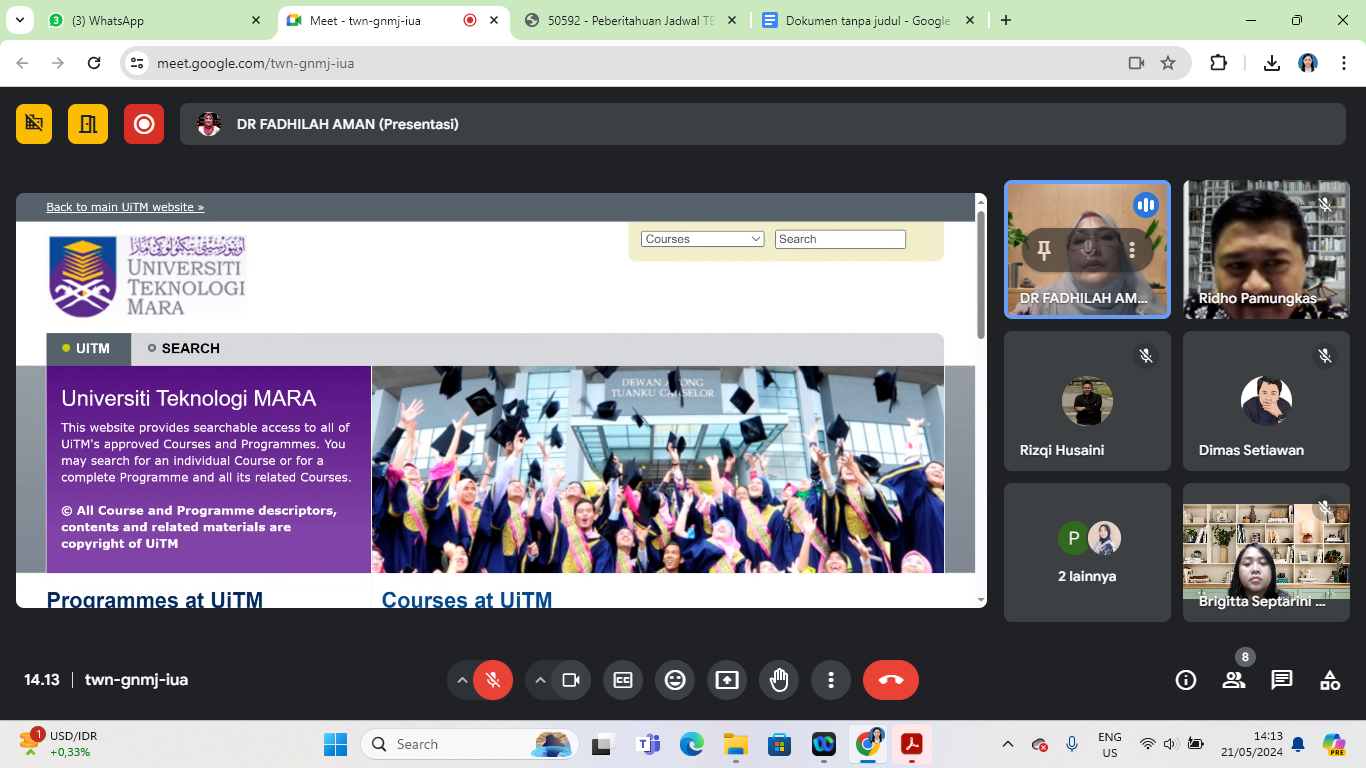Click ENG US language indicator
Image resolution: width=1366 pixels, height=768 pixels.
pyautogui.click(x=1109, y=744)
